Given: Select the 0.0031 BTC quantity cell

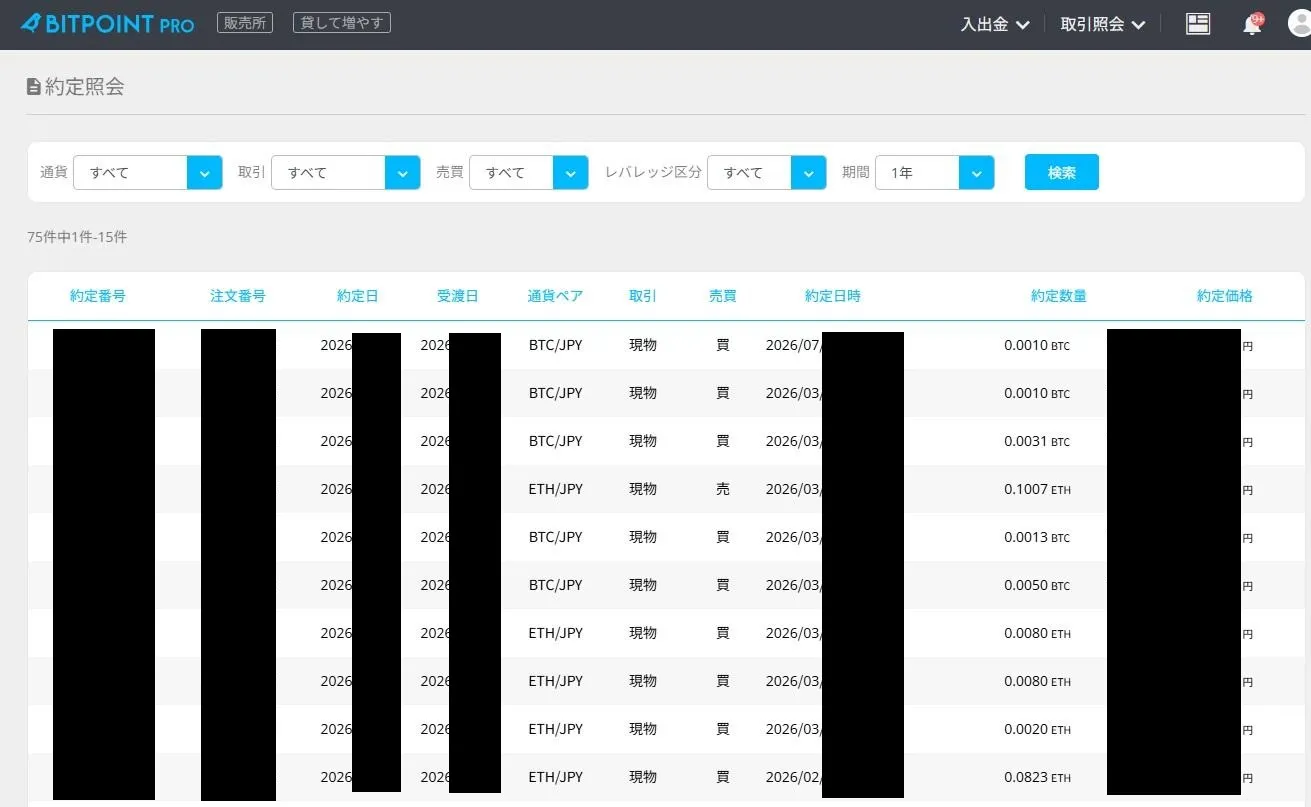Looking at the screenshot, I should pyautogui.click(x=1037, y=441).
